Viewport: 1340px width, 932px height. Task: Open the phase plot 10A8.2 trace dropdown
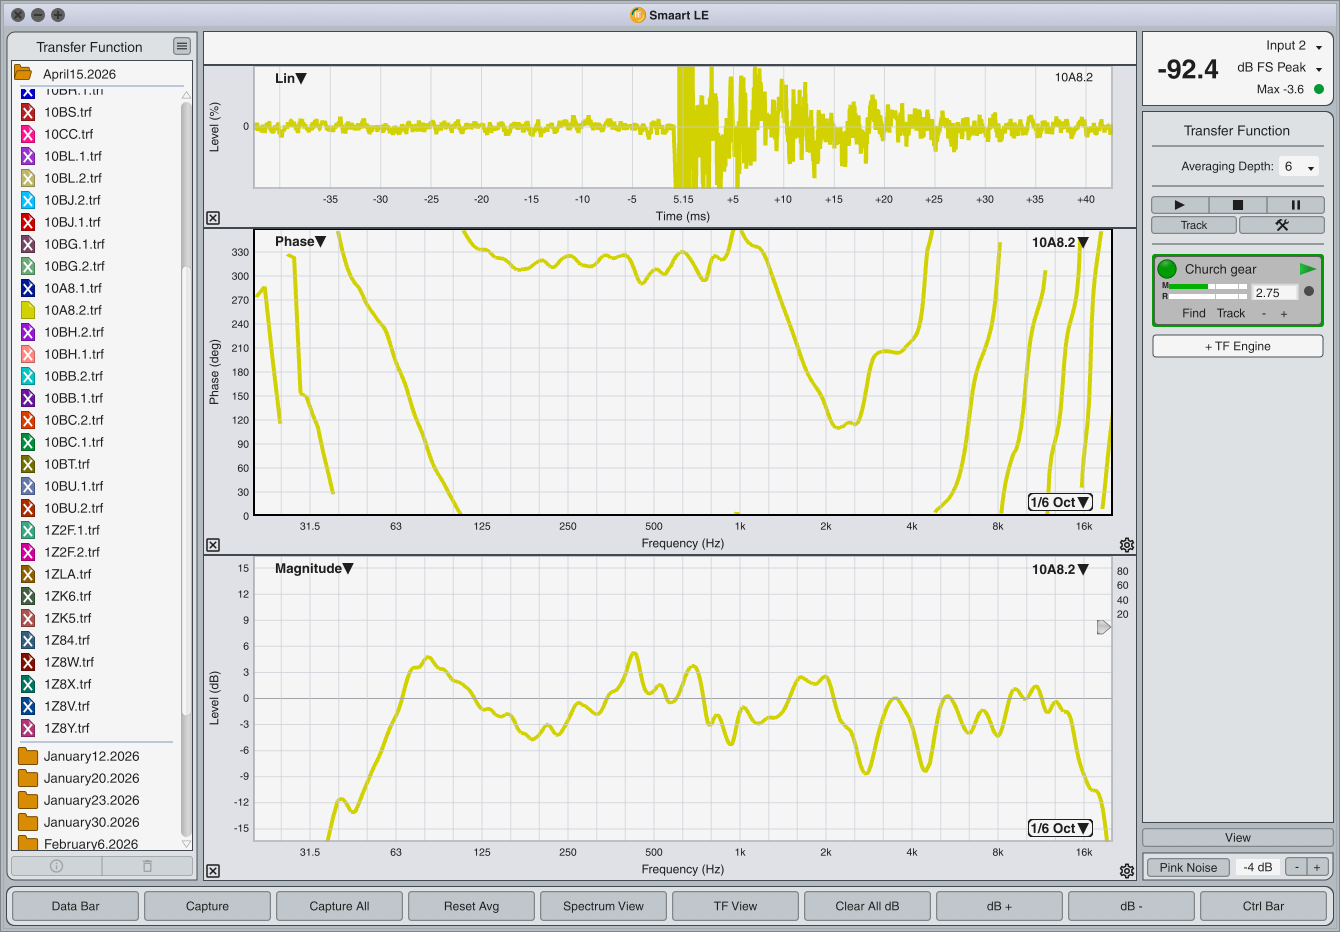point(1060,242)
